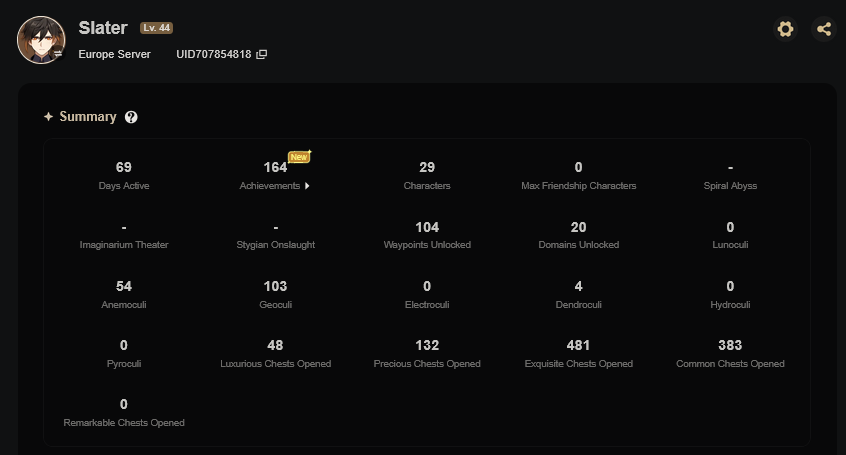Viewport: 846px width, 455px height.
Task: Click the Lv. 44 level badge
Action: pyautogui.click(x=156, y=28)
